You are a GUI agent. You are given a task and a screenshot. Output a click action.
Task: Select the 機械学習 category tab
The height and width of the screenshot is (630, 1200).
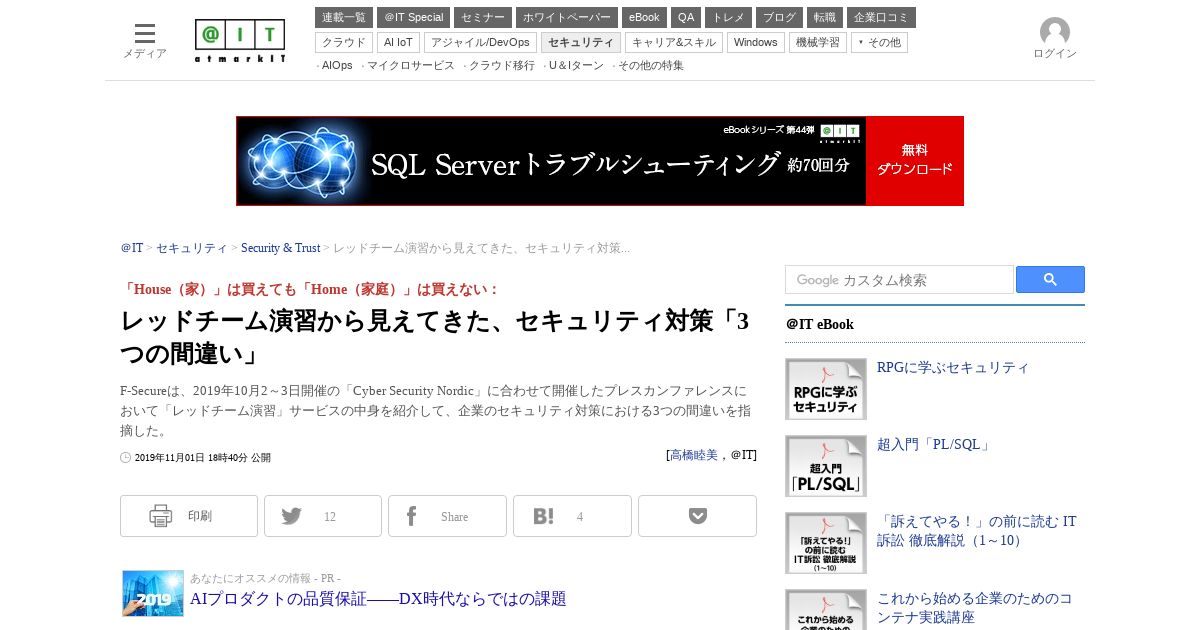coord(817,42)
